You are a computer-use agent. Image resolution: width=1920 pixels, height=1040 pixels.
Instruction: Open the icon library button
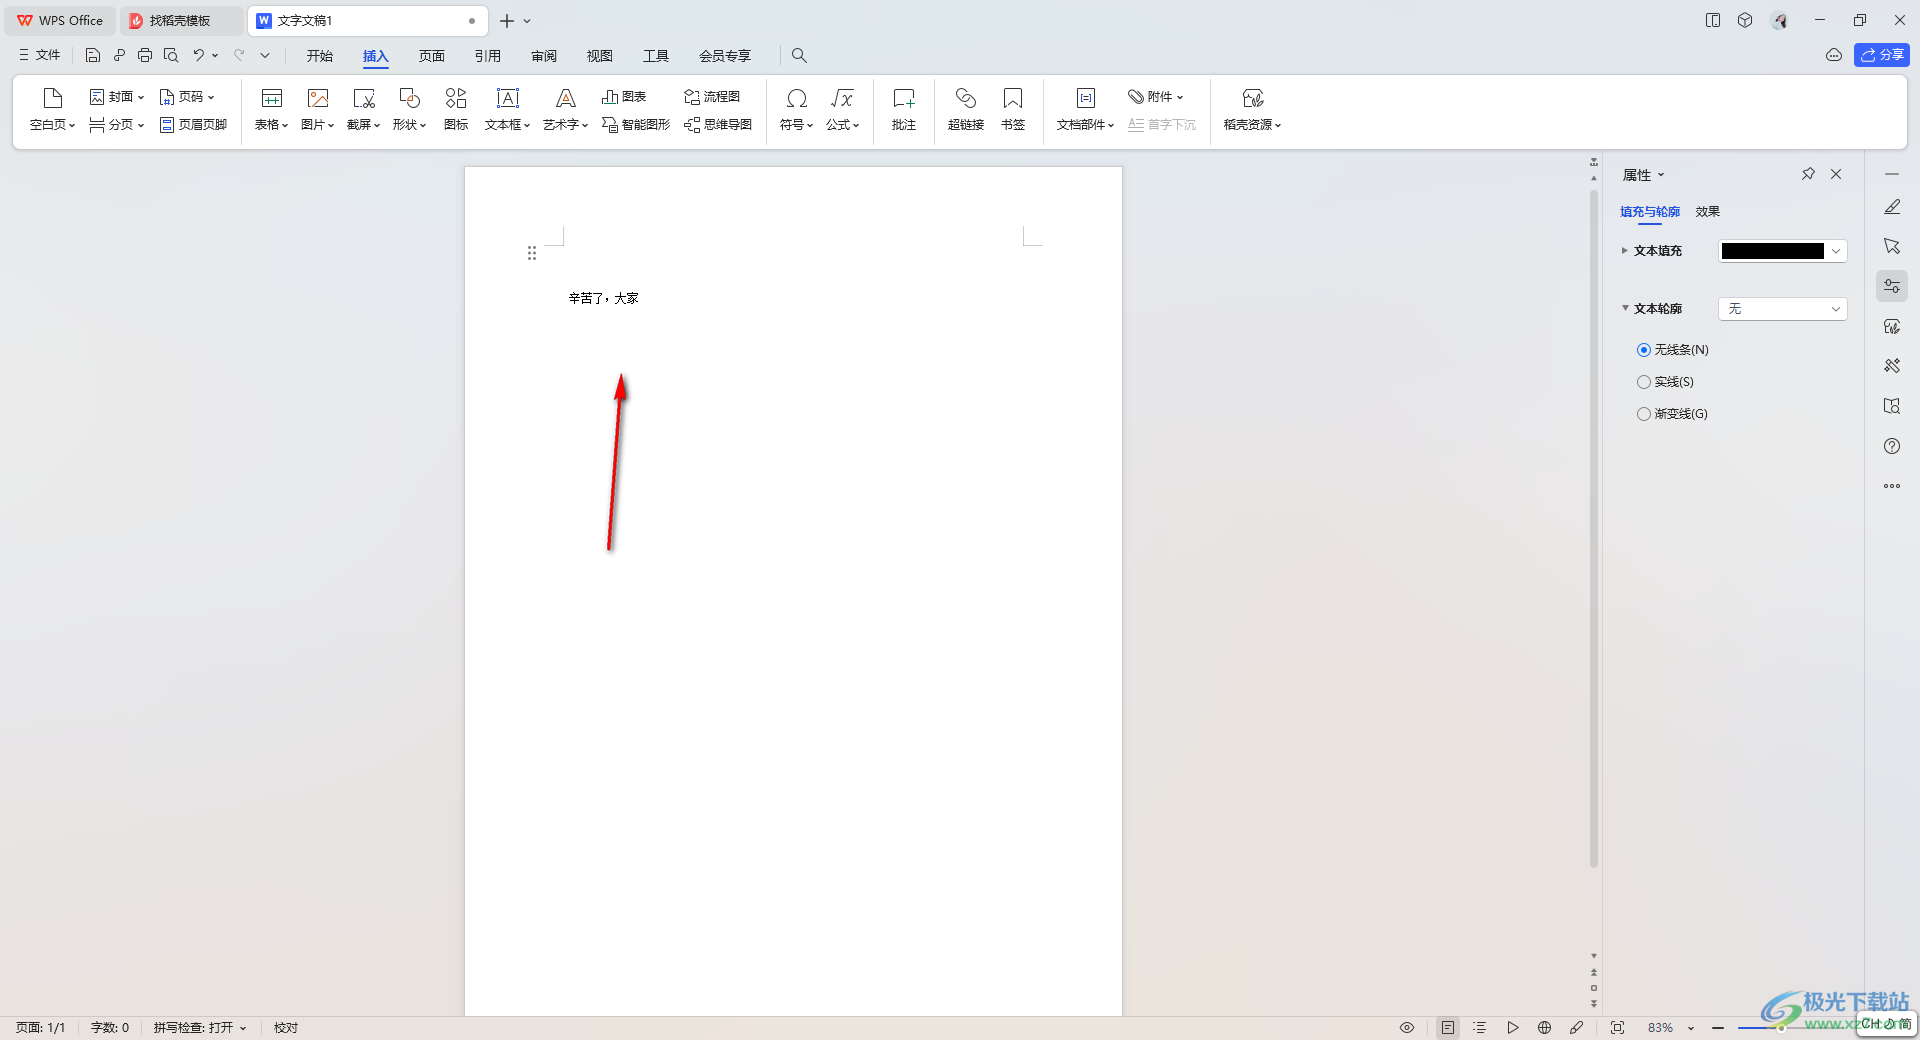tap(456, 109)
